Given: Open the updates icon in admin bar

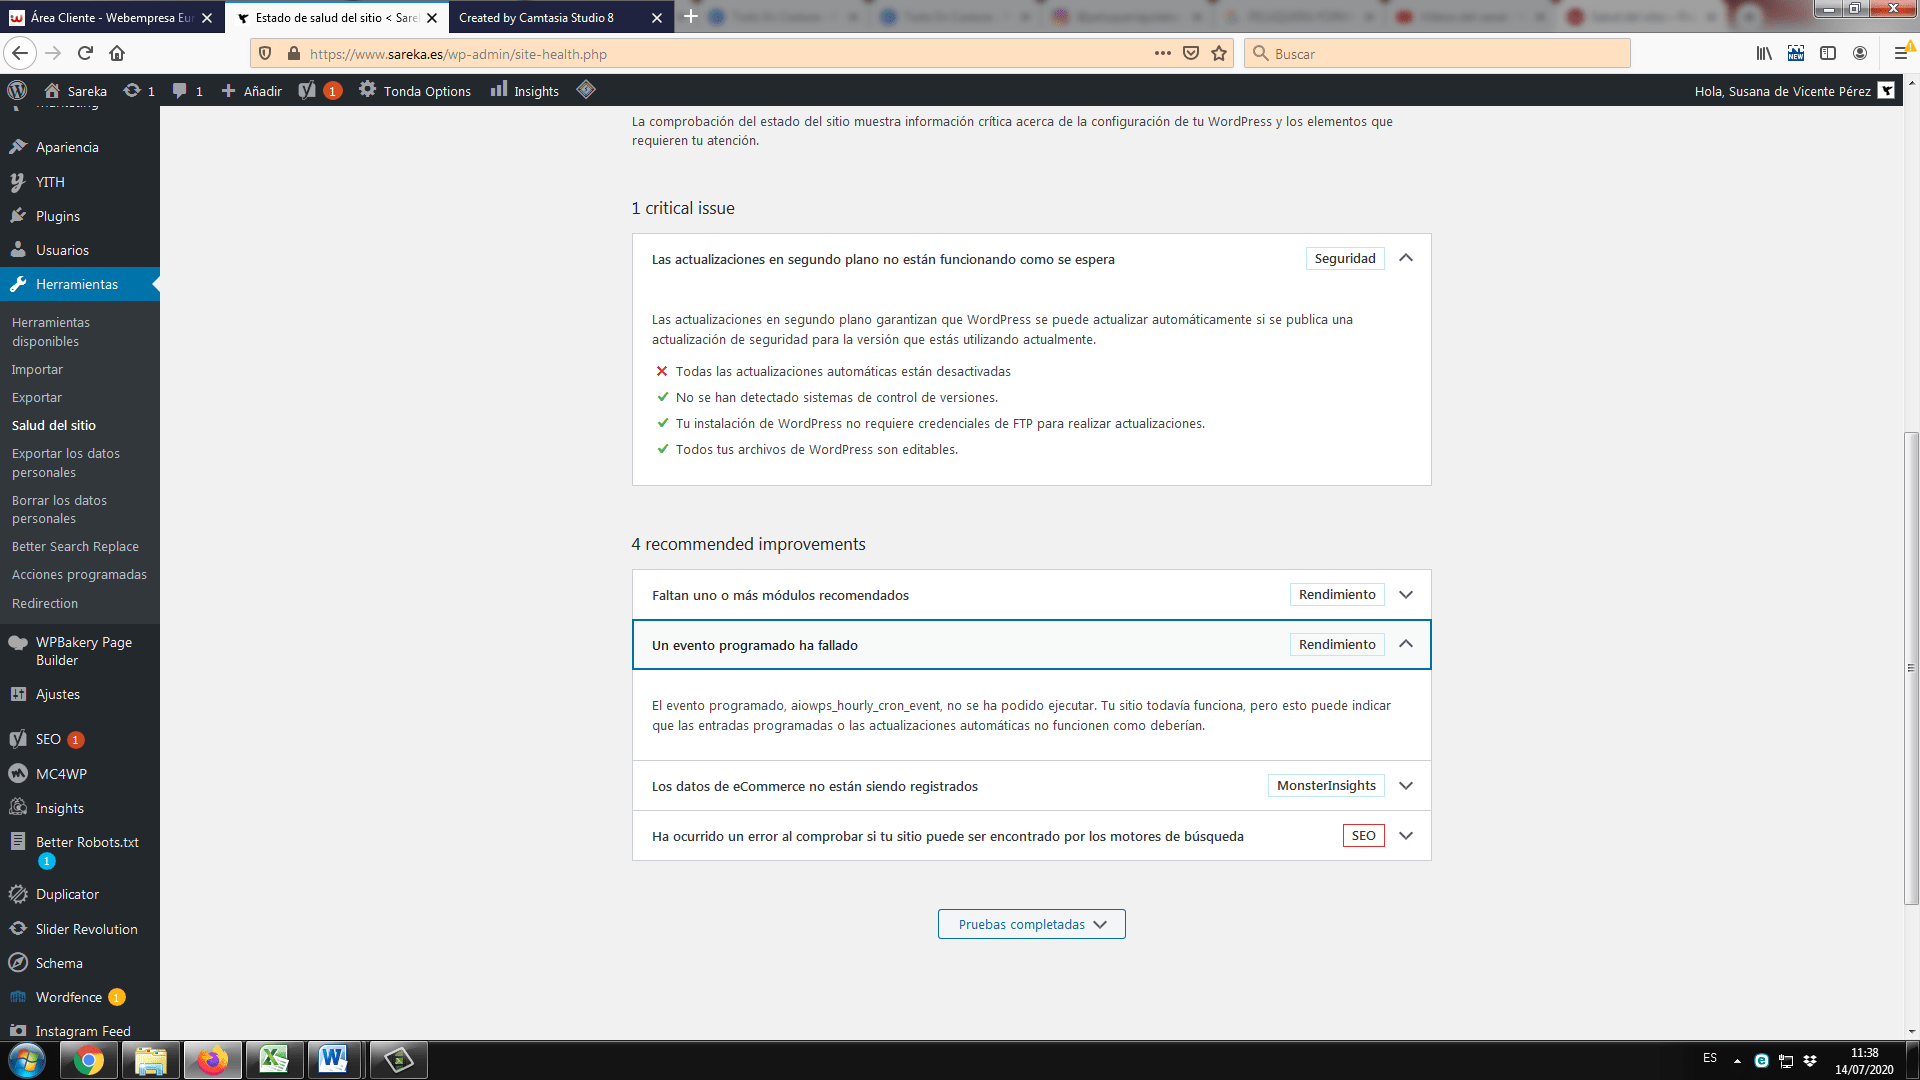Looking at the screenshot, I should pos(139,90).
